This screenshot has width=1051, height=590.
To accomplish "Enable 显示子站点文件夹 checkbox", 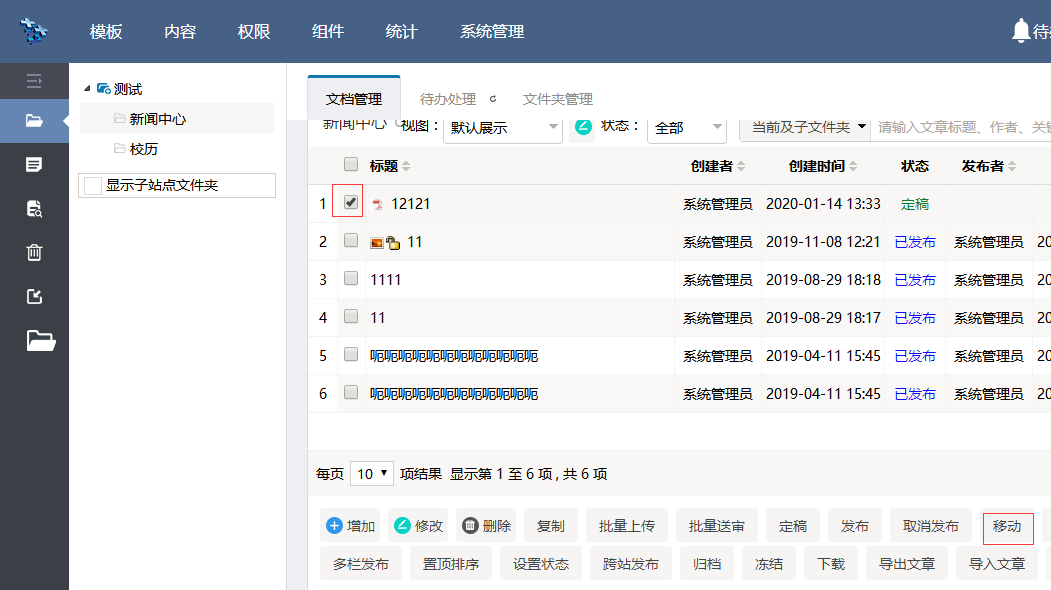I will (93, 186).
